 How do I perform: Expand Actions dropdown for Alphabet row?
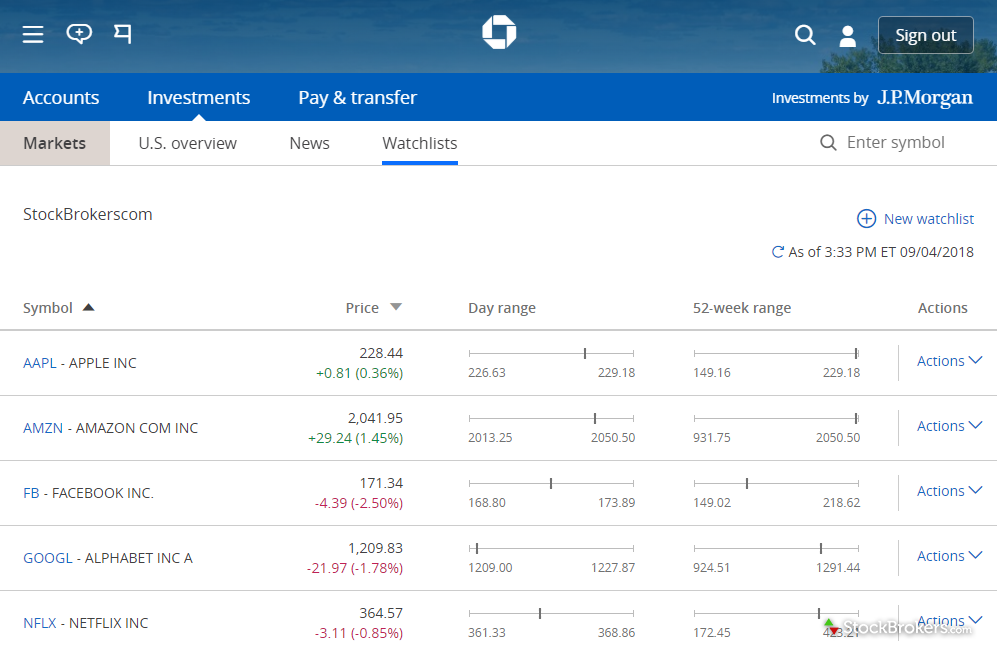(949, 556)
